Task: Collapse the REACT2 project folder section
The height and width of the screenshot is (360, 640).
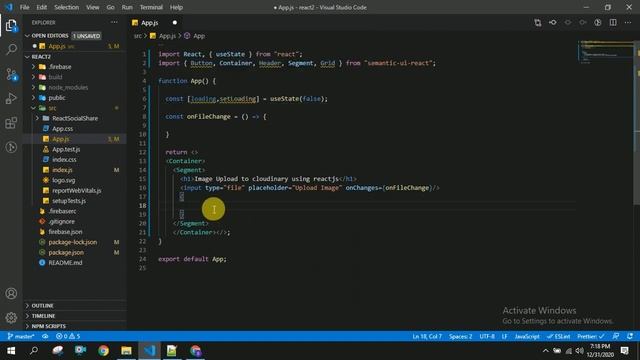Action: coord(27,57)
